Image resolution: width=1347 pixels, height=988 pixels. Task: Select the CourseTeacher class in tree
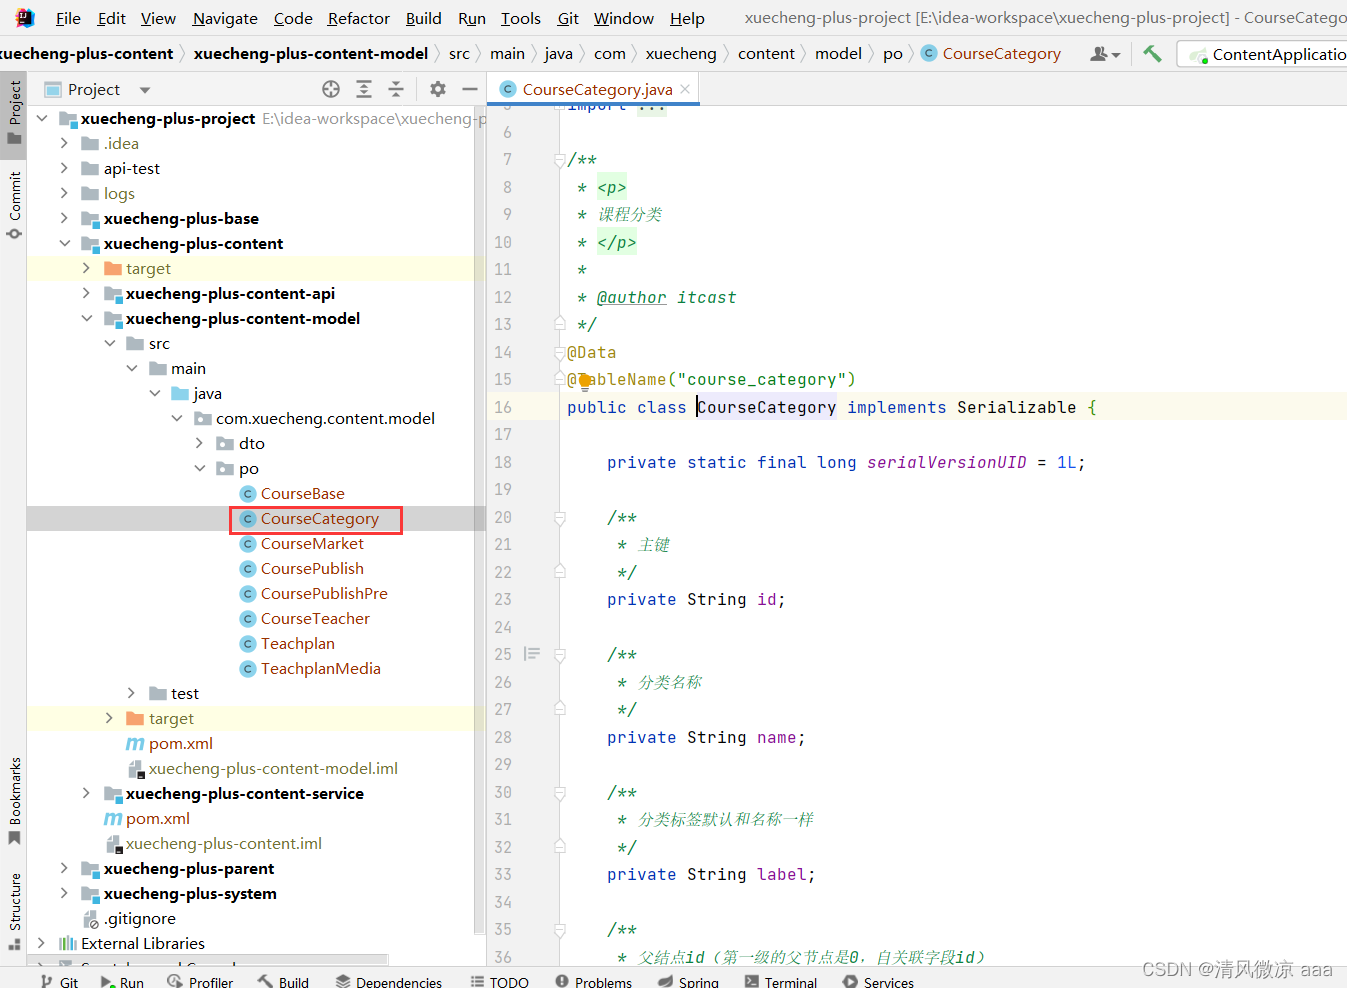tap(315, 618)
